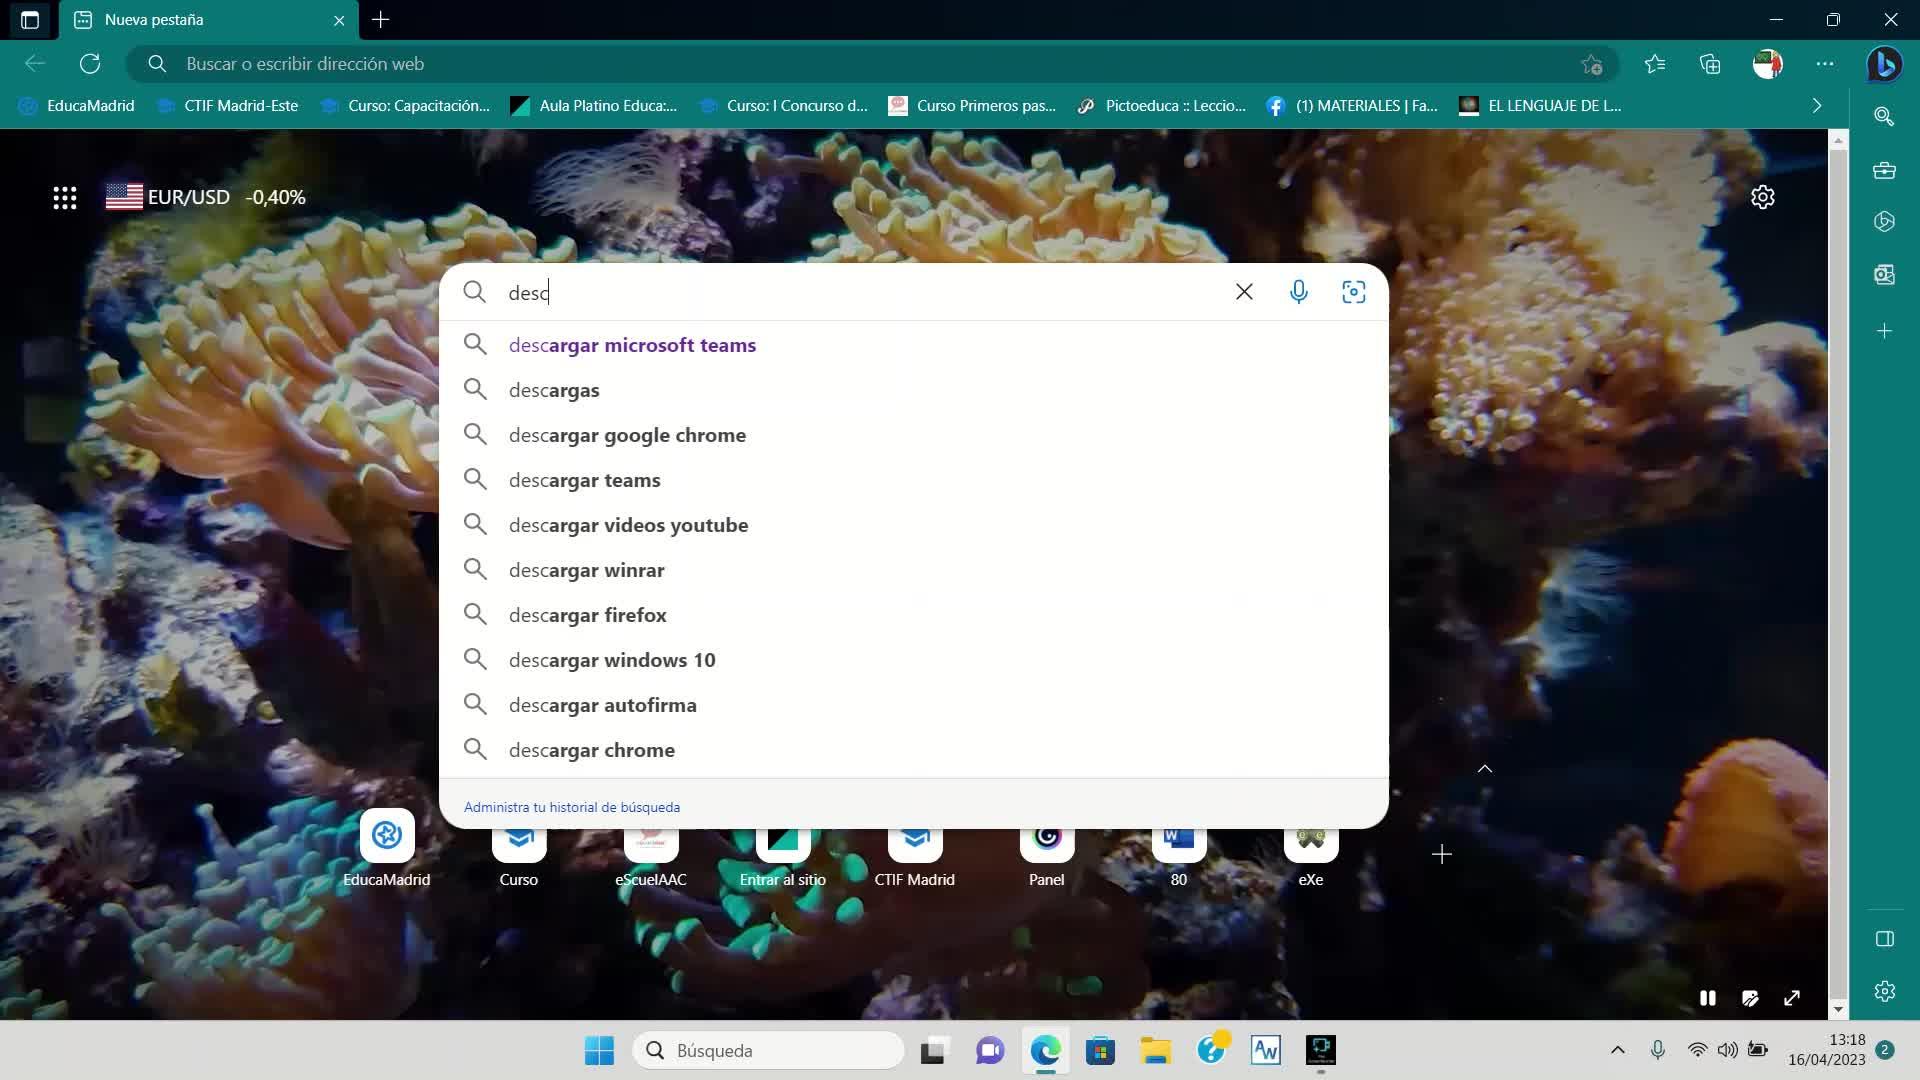Pause the animated background video
Viewport: 1920px width, 1080px height.
click(1707, 998)
